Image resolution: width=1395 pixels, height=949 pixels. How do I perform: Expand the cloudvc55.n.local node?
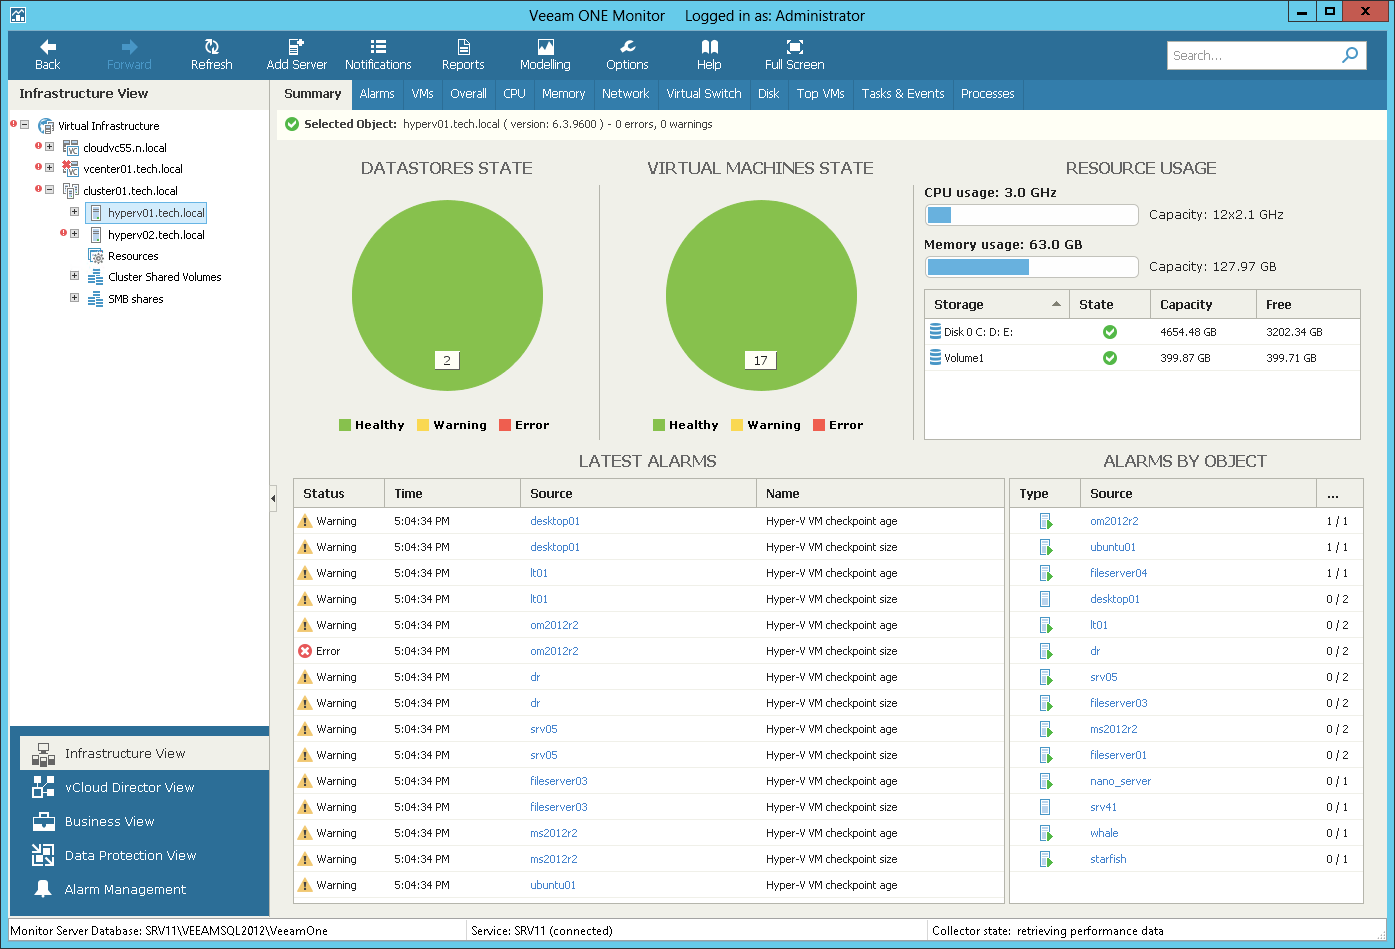click(50, 147)
